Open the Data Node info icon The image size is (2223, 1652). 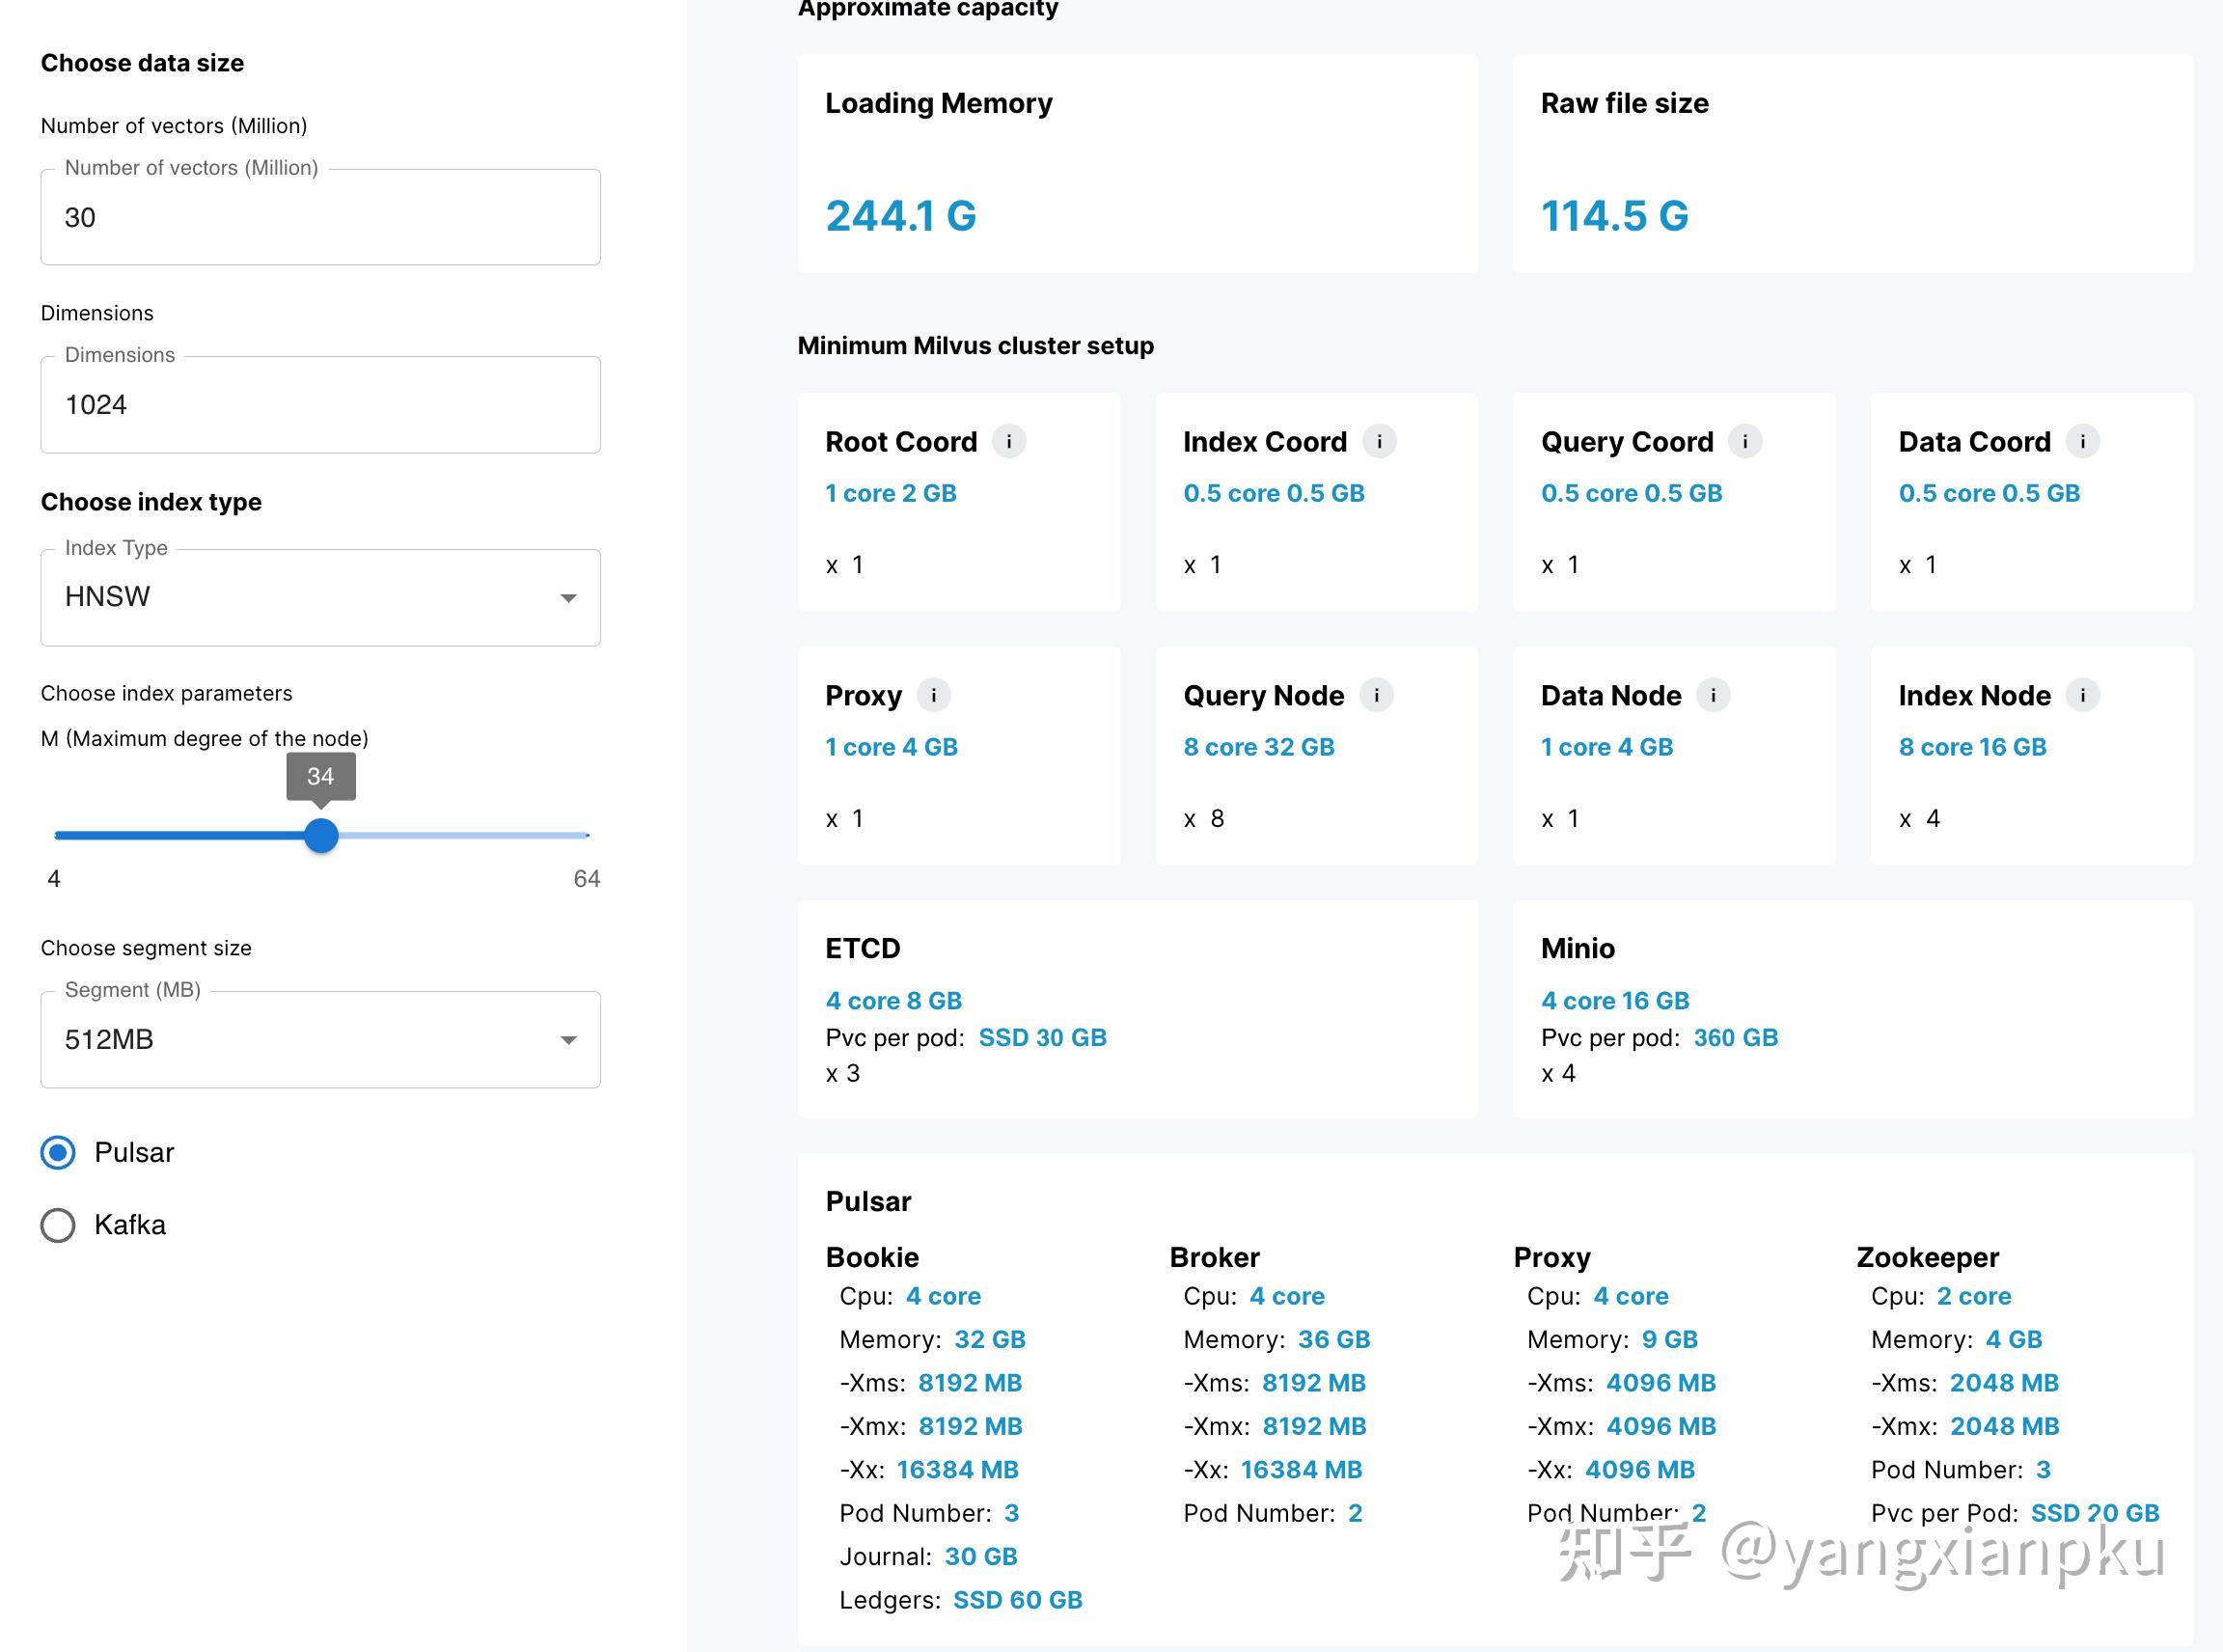[1713, 695]
